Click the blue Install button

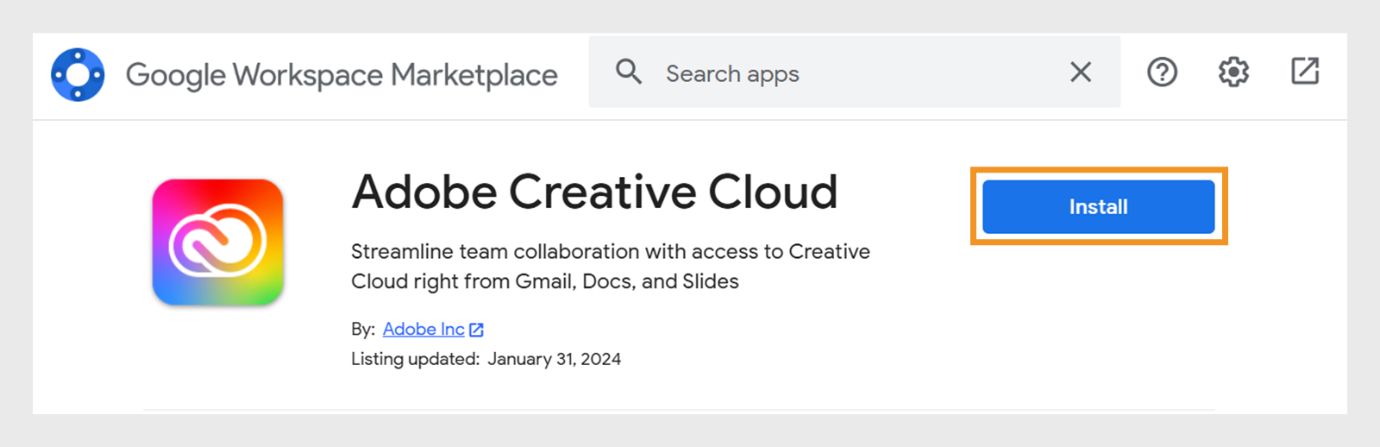point(1098,207)
